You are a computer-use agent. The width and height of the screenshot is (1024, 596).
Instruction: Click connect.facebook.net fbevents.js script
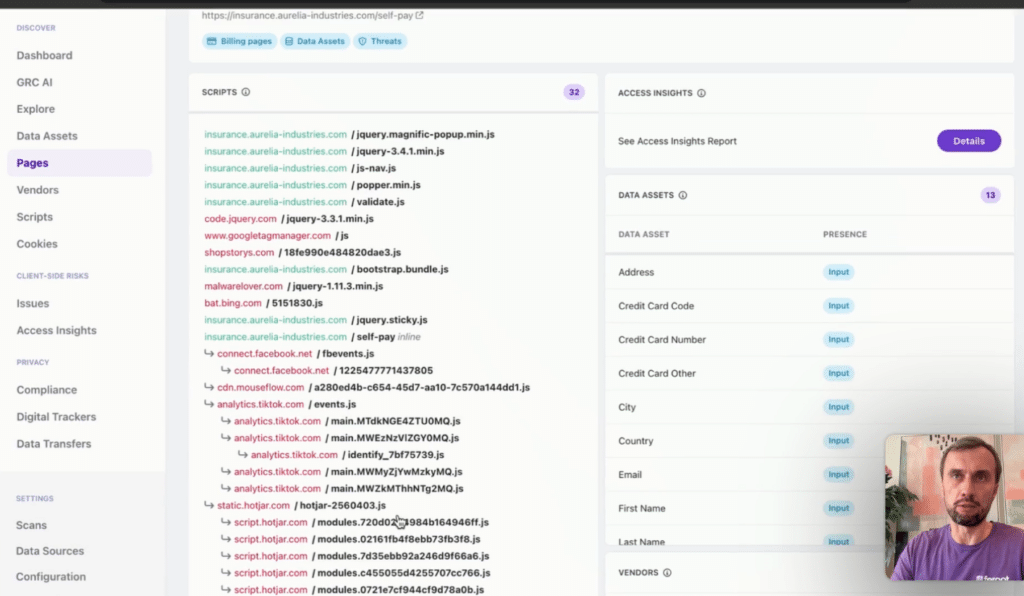(295, 354)
